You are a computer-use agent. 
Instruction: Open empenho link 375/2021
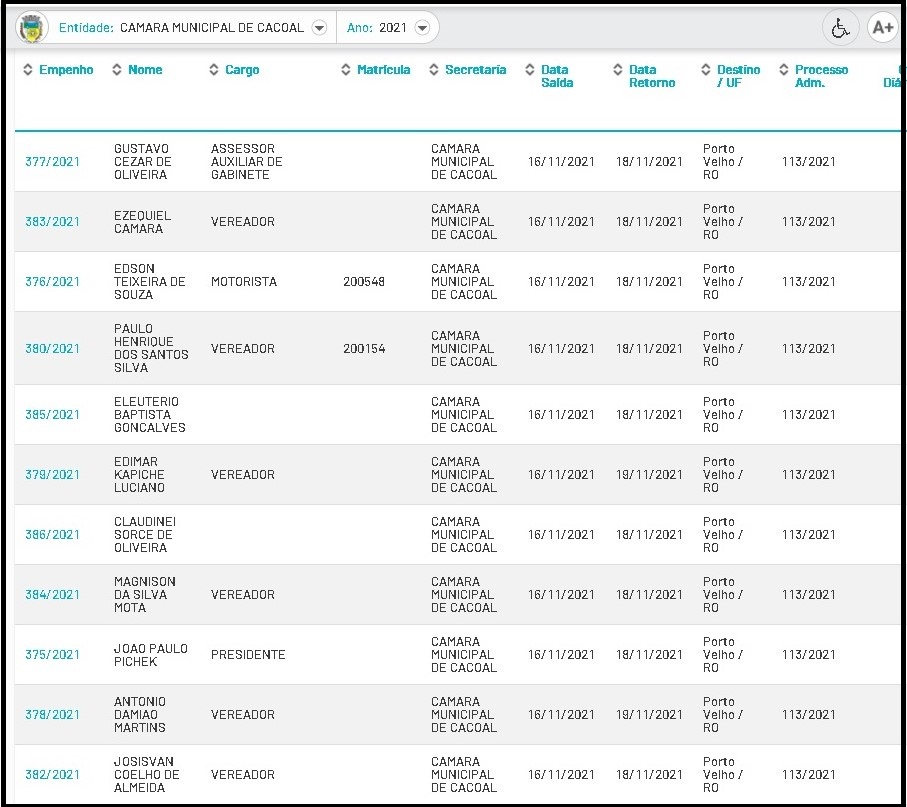click(52, 655)
